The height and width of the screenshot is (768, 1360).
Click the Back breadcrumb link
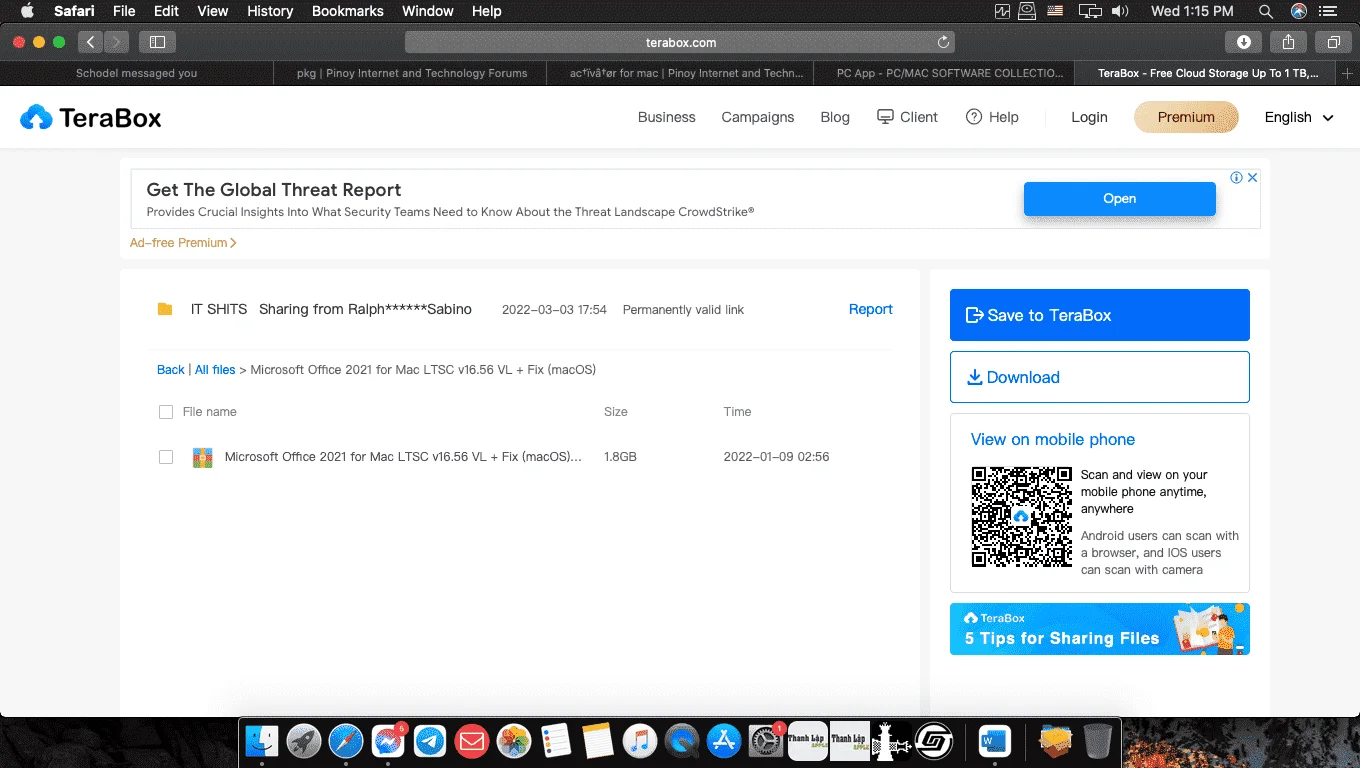170,370
